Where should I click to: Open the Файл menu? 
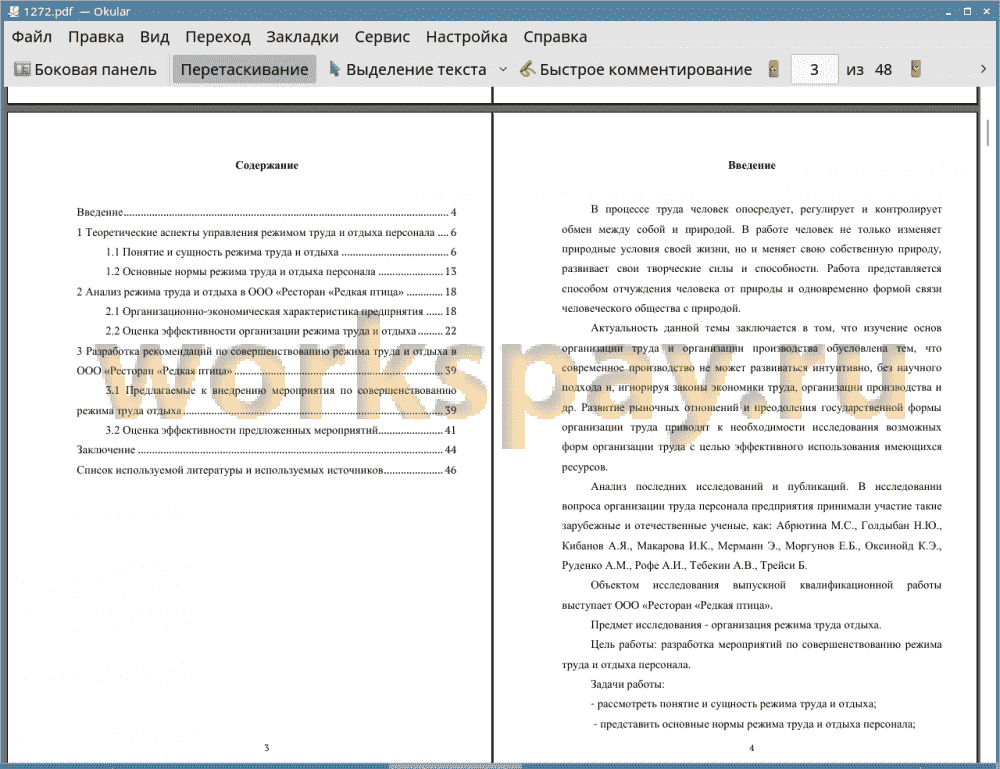click(x=31, y=37)
